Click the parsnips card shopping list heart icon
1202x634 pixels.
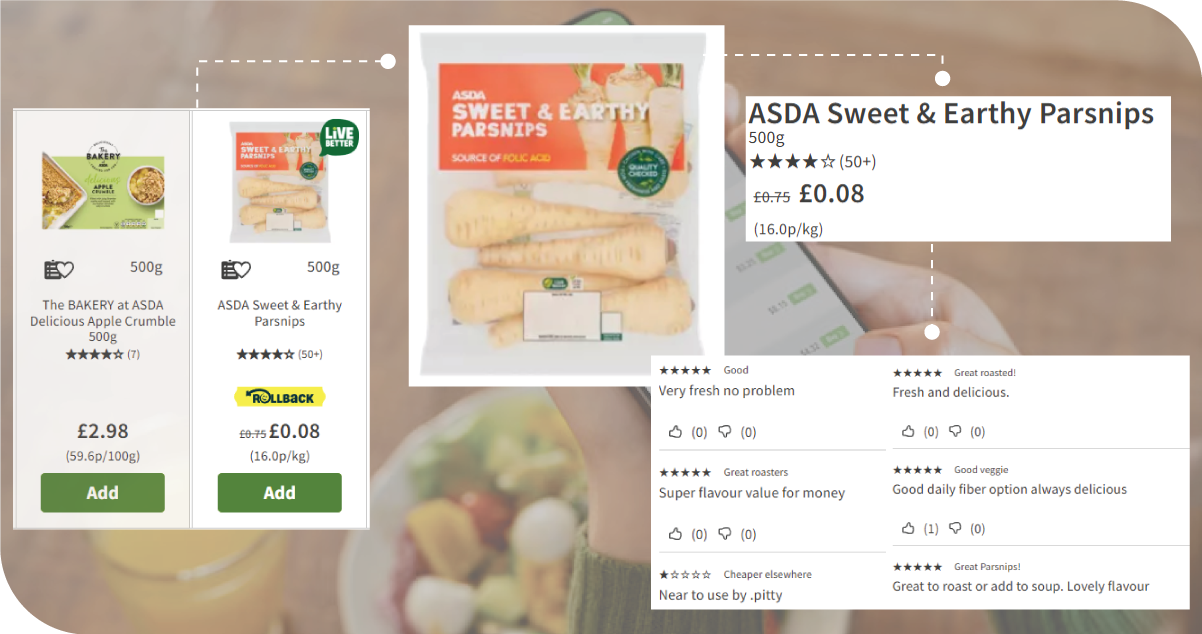(236, 269)
